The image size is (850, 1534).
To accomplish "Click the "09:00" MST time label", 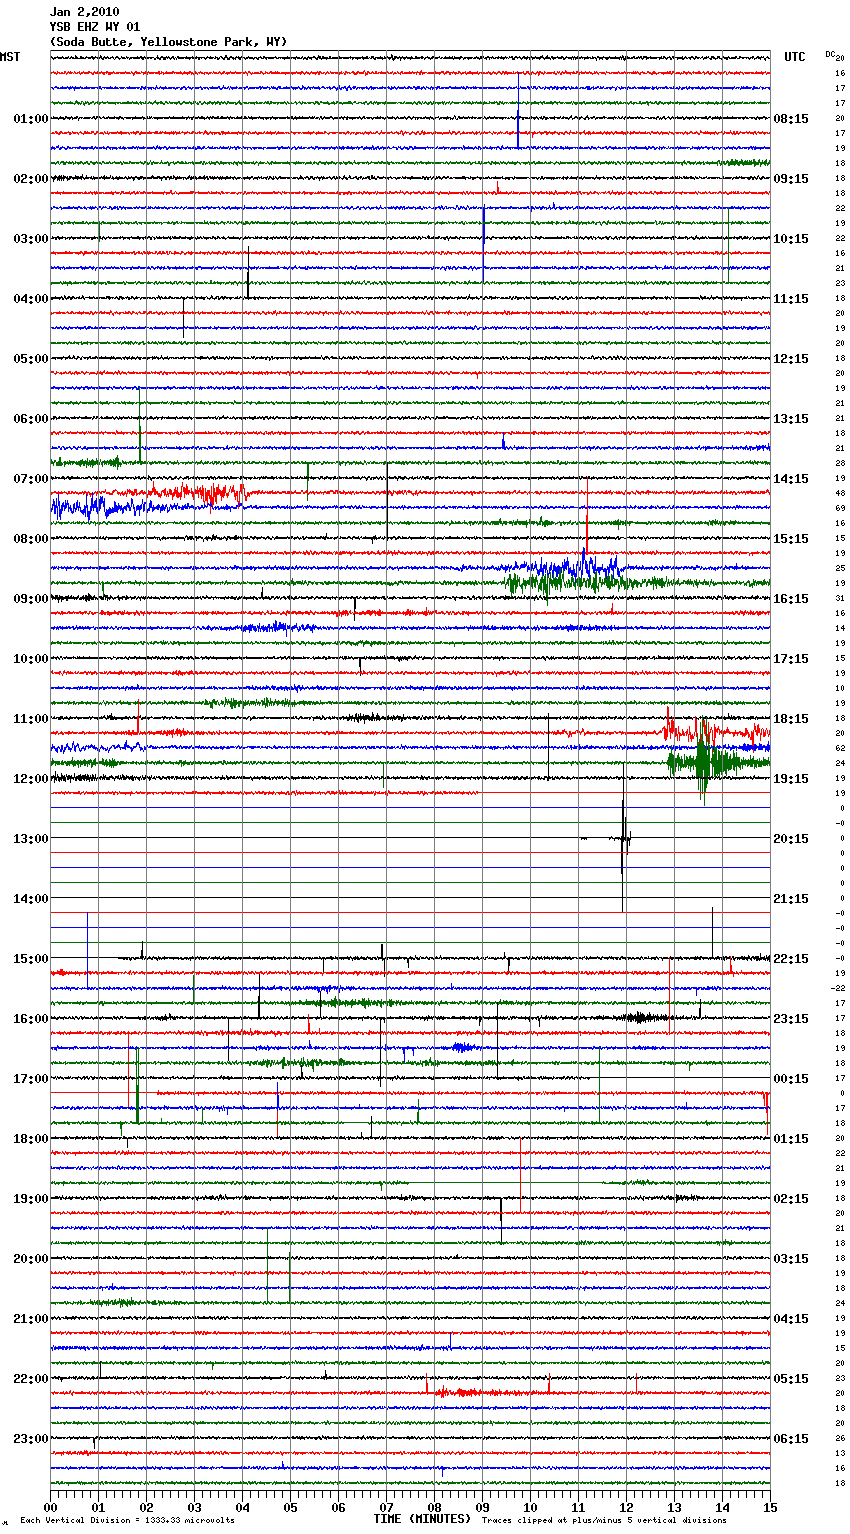I will coord(31,599).
